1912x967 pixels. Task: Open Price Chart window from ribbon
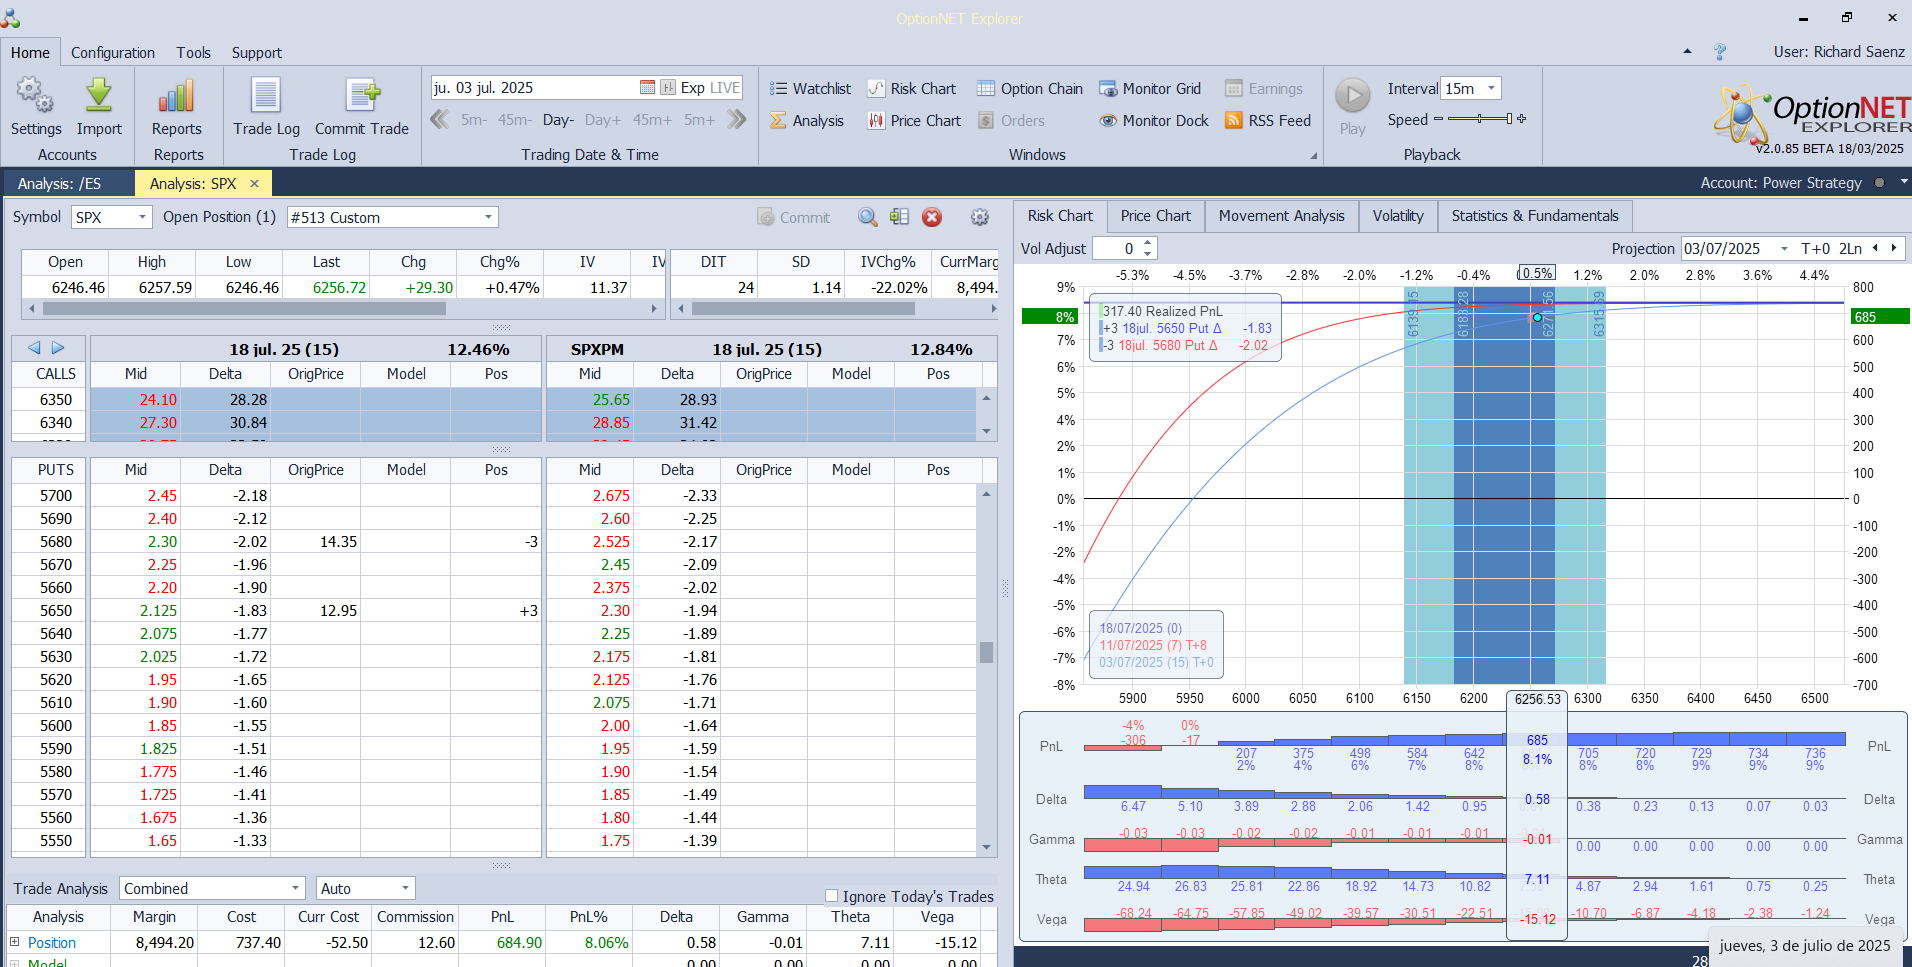click(914, 120)
